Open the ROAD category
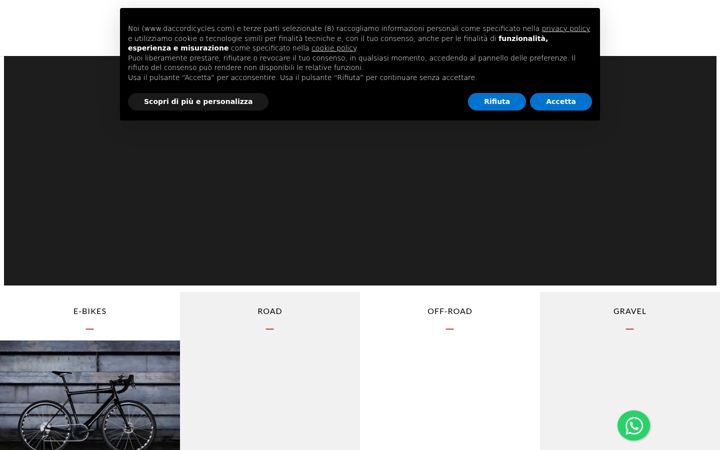 coord(270,311)
